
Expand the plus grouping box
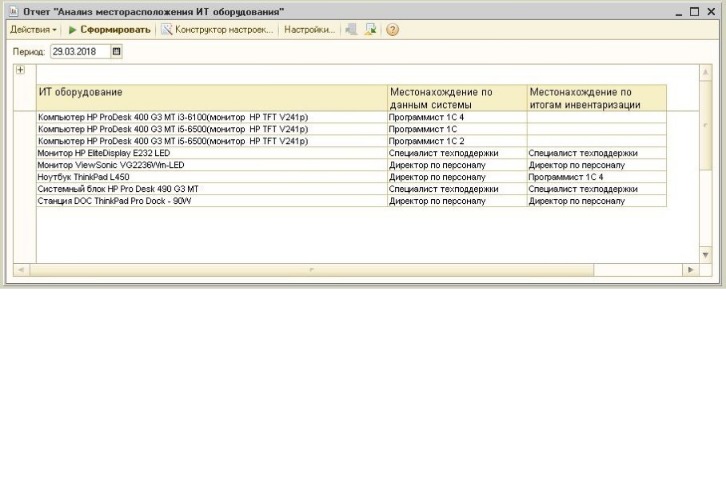coord(20,70)
